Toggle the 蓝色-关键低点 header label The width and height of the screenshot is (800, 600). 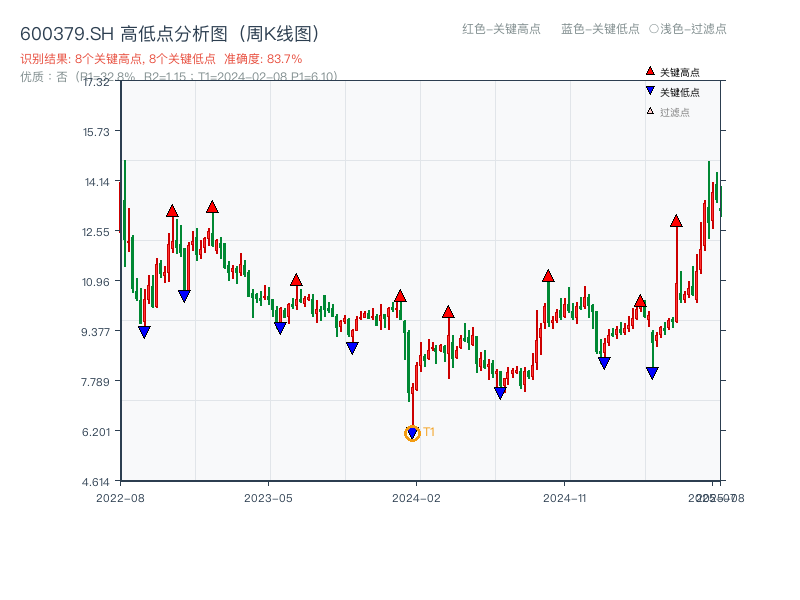(x=600, y=29)
